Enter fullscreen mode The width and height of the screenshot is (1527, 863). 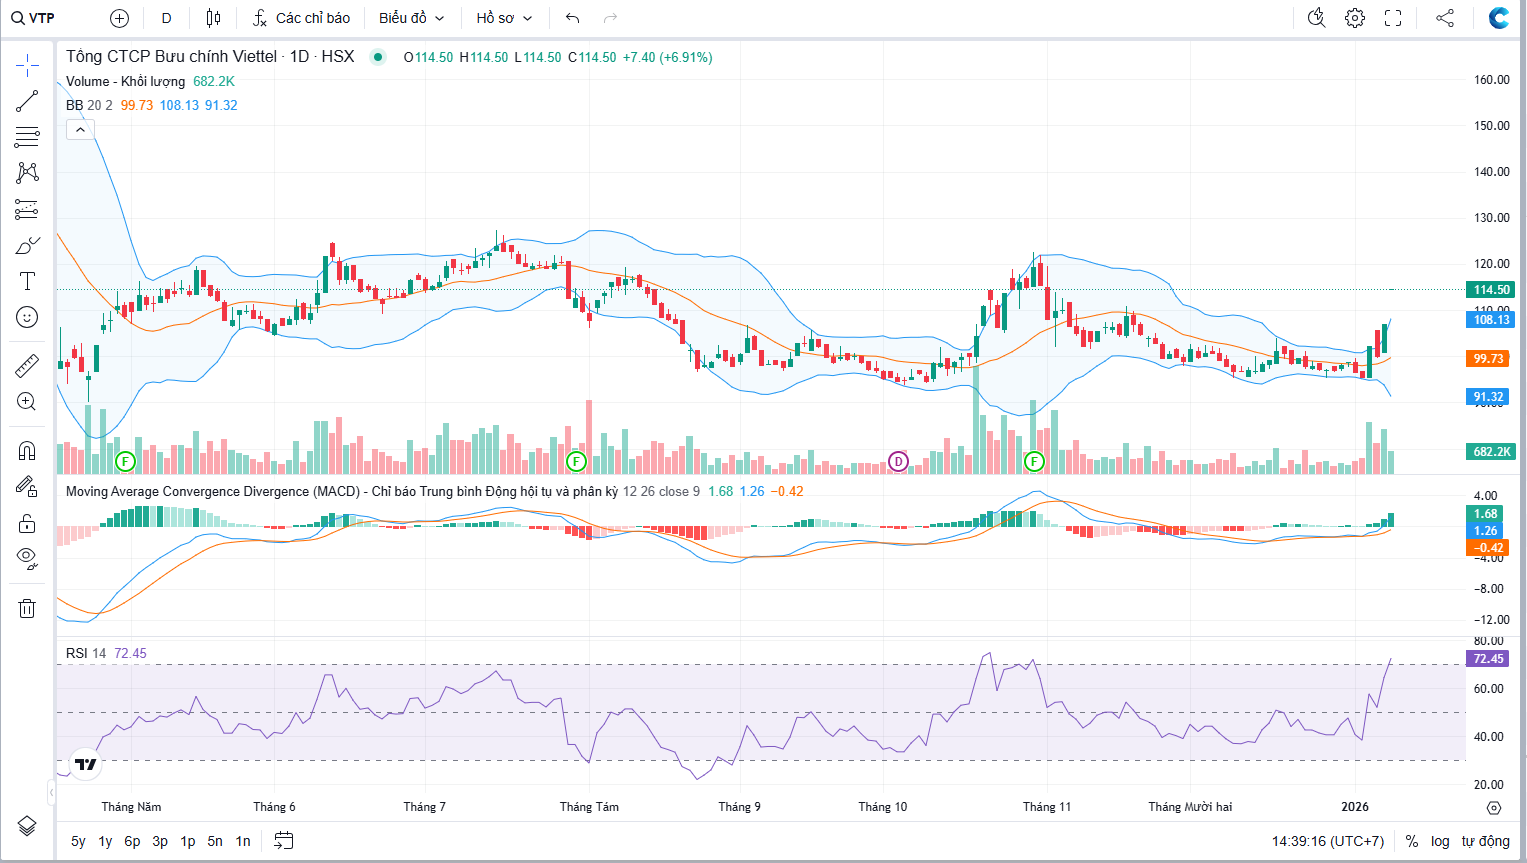1393,18
